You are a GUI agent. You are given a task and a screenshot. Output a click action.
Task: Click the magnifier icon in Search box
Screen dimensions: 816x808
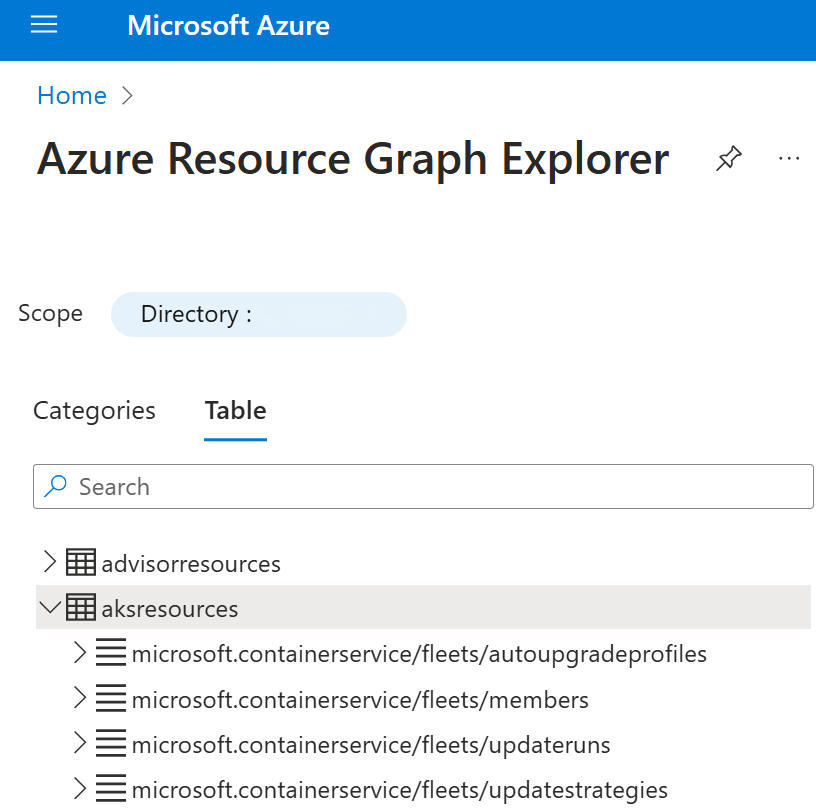(57, 487)
